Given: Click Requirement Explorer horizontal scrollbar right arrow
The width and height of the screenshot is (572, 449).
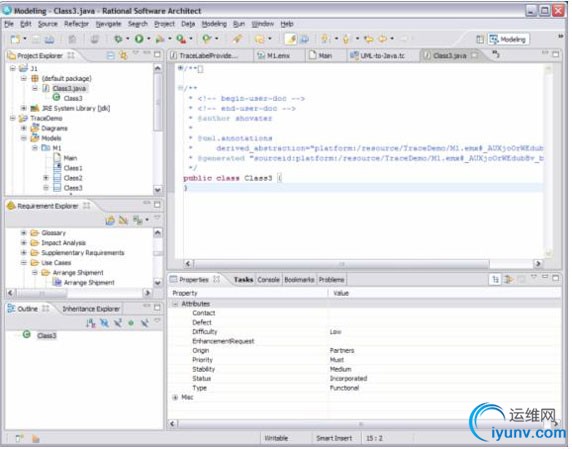Looking at the screenshot, I should click(147, 293).
